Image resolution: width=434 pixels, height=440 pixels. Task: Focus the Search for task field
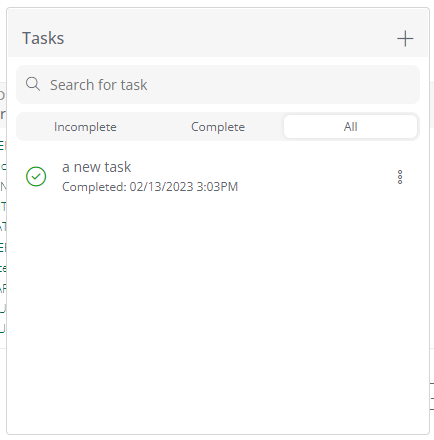tap(218, 84)
